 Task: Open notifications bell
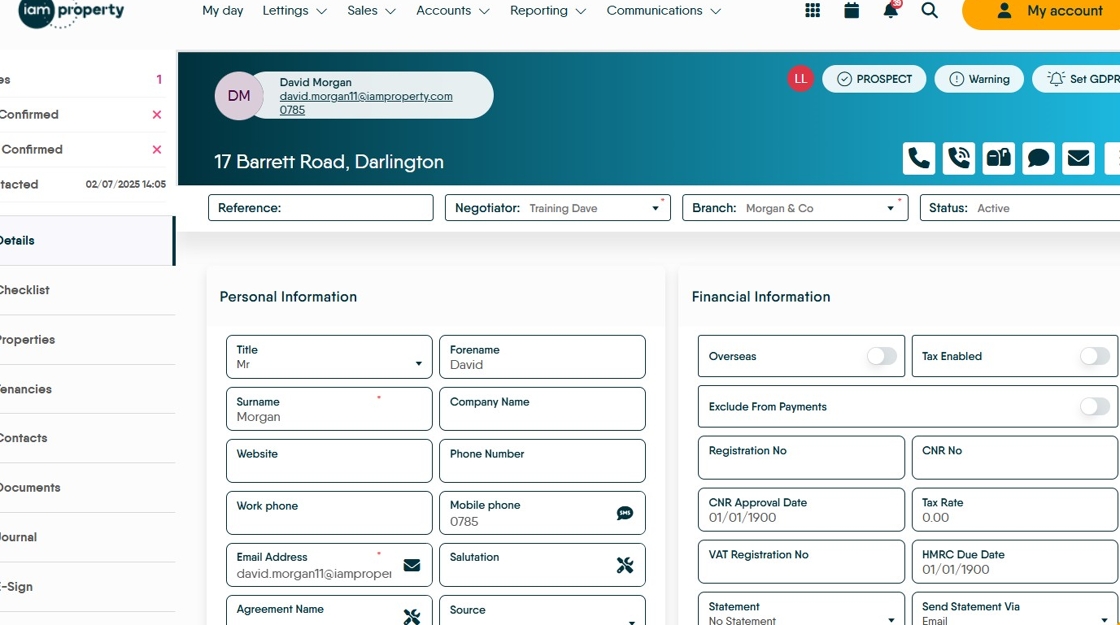click(891, 10)
